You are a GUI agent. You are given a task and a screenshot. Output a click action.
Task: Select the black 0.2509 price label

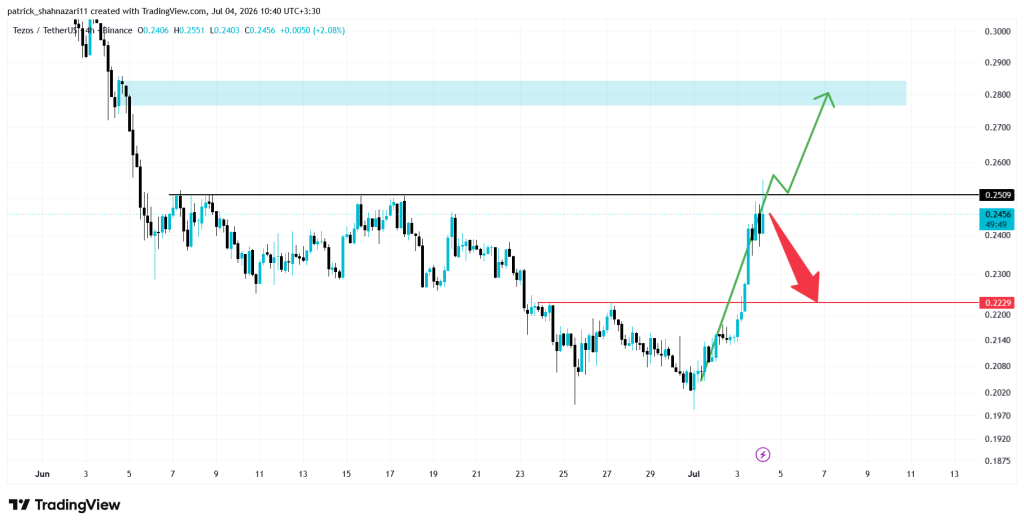click(x=999, y=195)
